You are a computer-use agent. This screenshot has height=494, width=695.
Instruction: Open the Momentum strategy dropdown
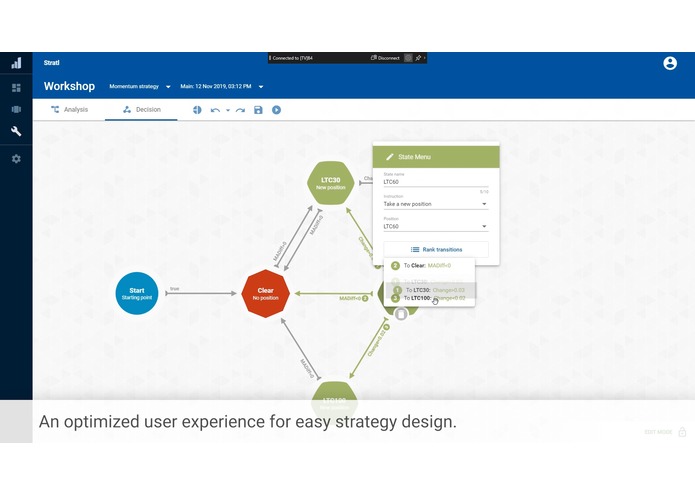click(x=140, y=86)
